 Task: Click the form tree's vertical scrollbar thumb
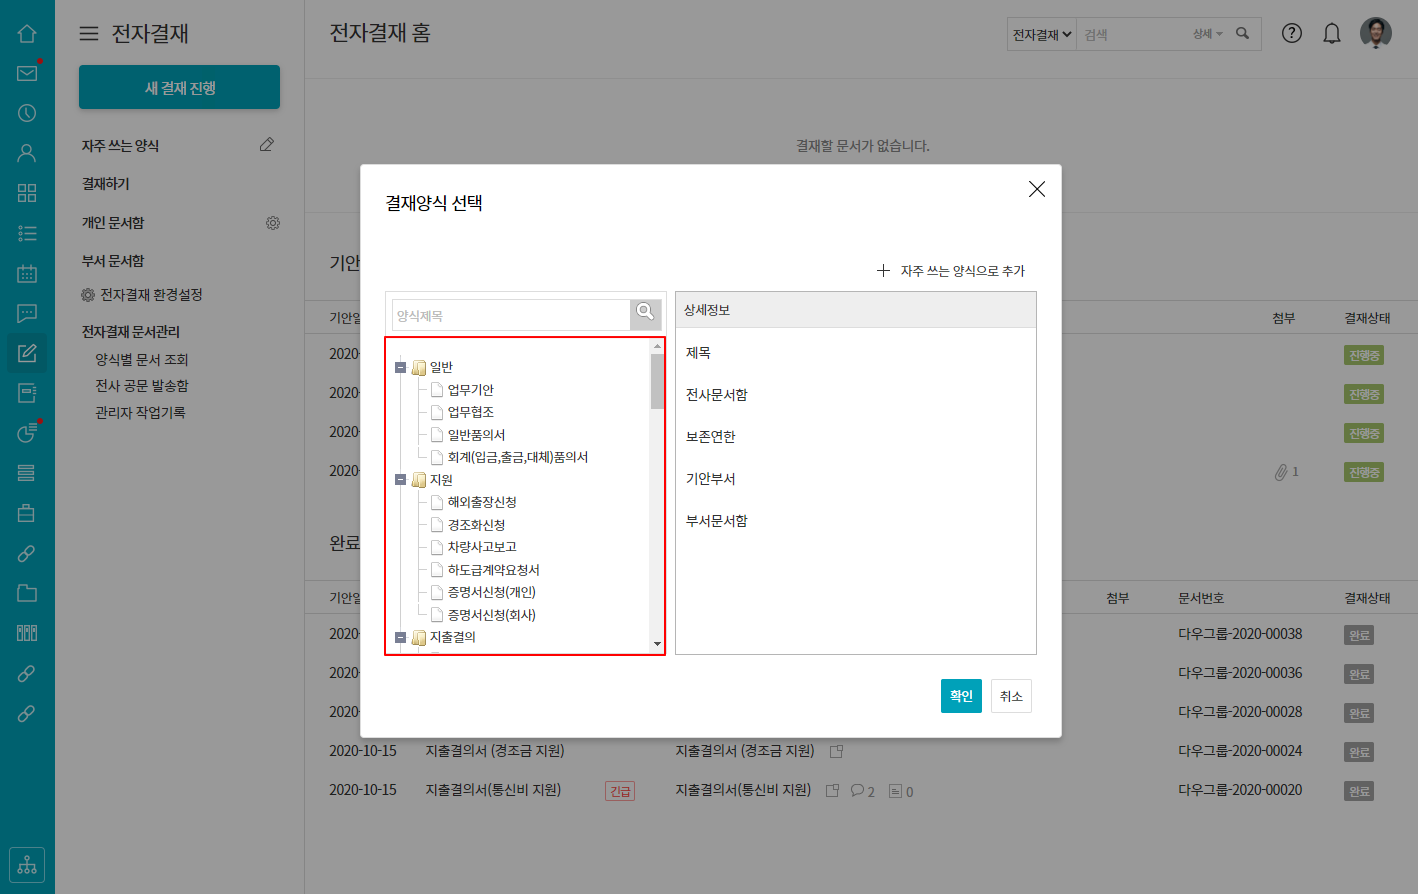pos(657,381)
